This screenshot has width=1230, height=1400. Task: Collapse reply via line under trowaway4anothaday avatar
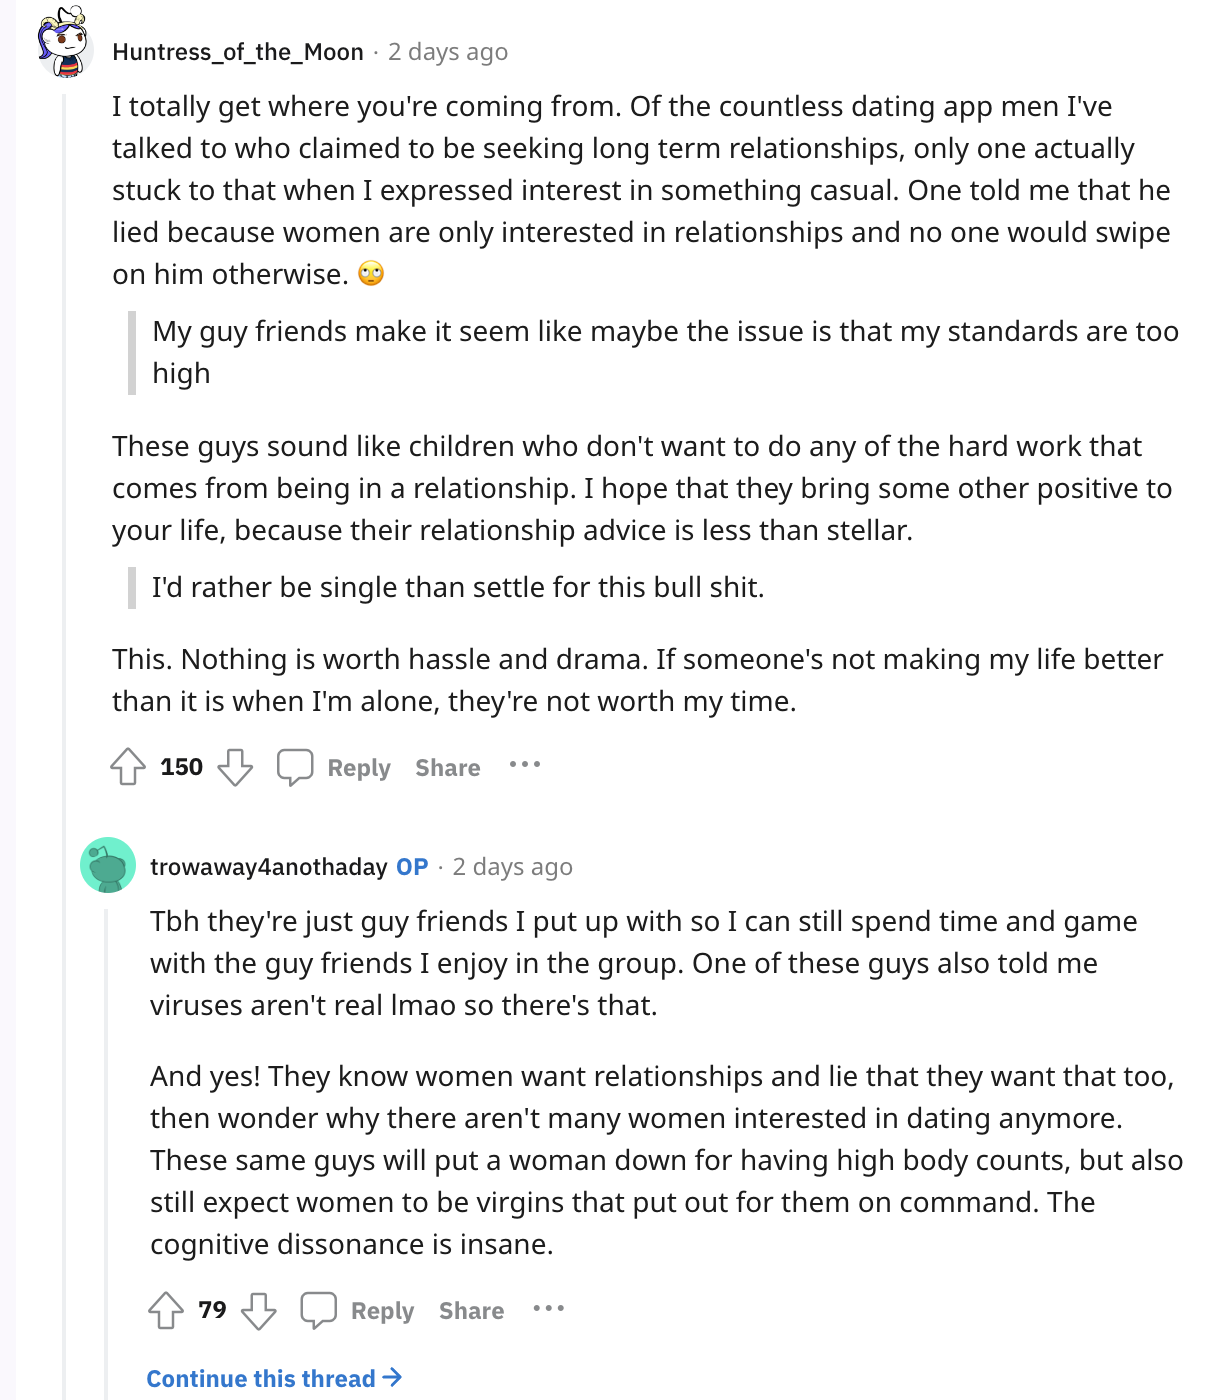click(107, 1150)
